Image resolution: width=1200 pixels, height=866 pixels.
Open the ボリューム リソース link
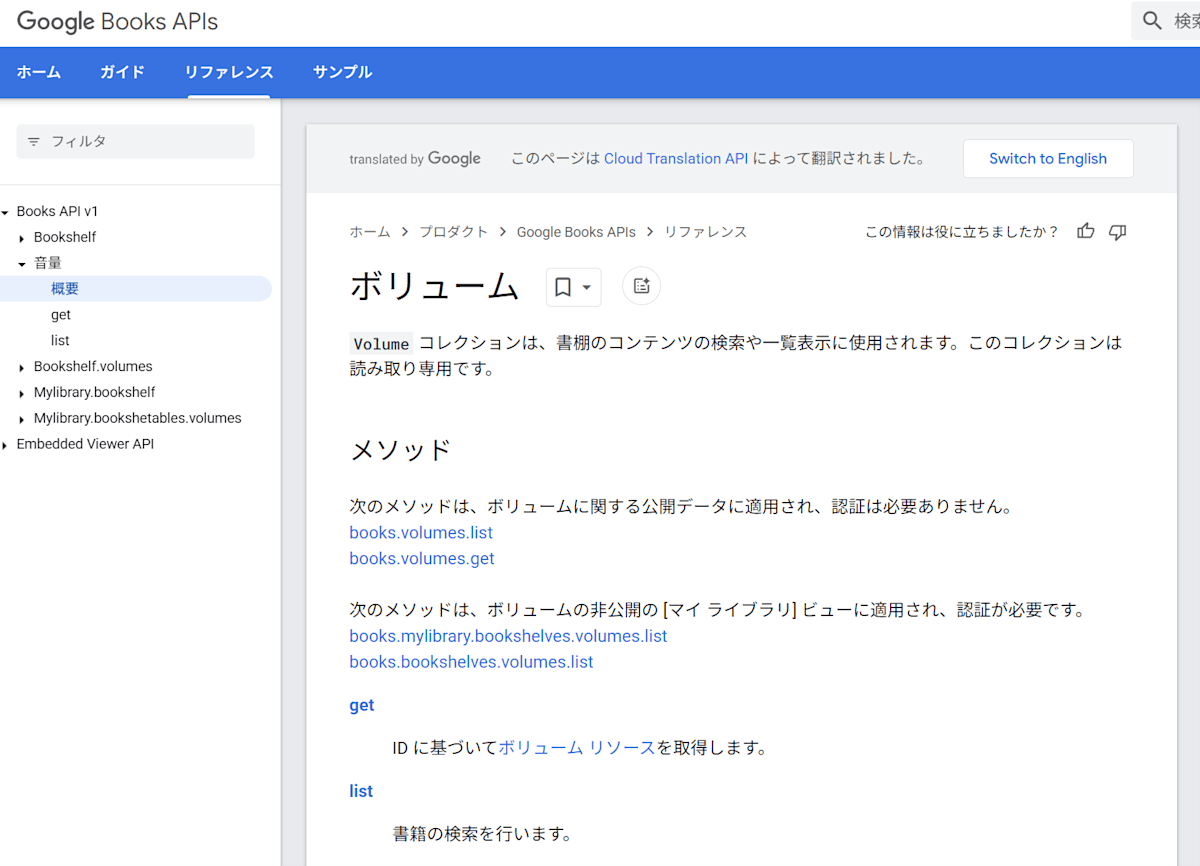coord(577,747)
